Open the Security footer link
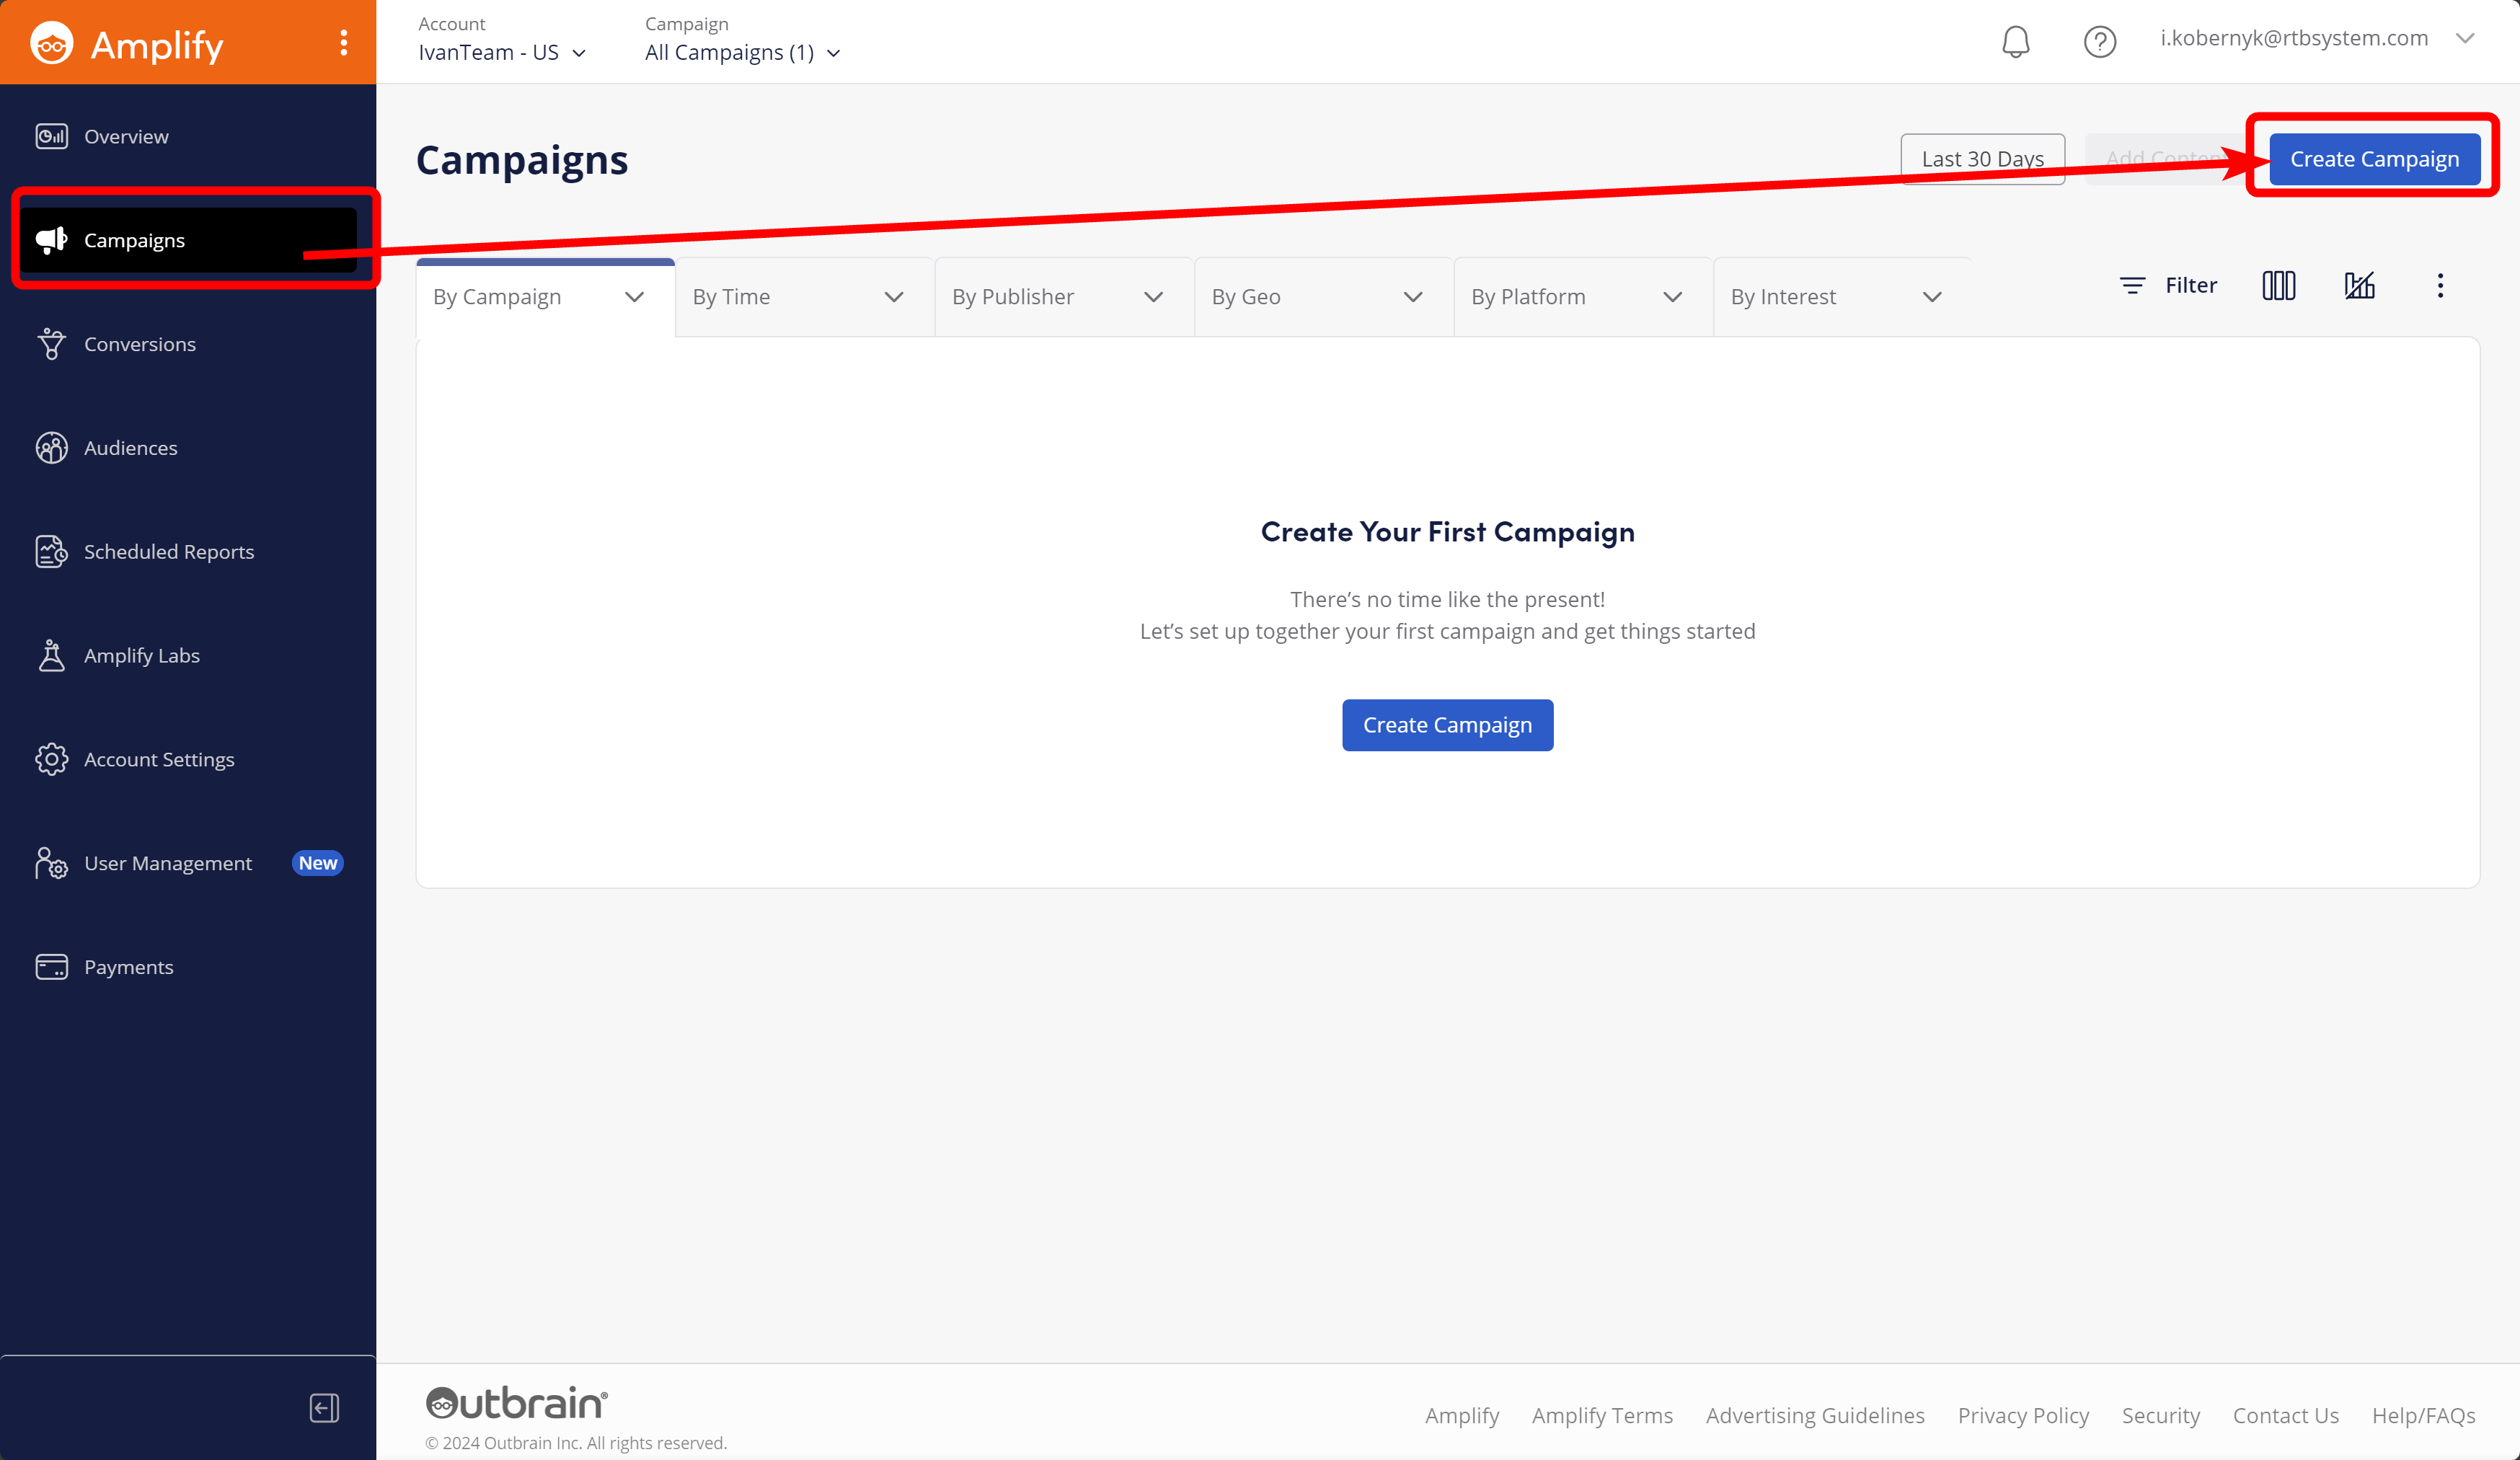 [x=2161, y=1415]
